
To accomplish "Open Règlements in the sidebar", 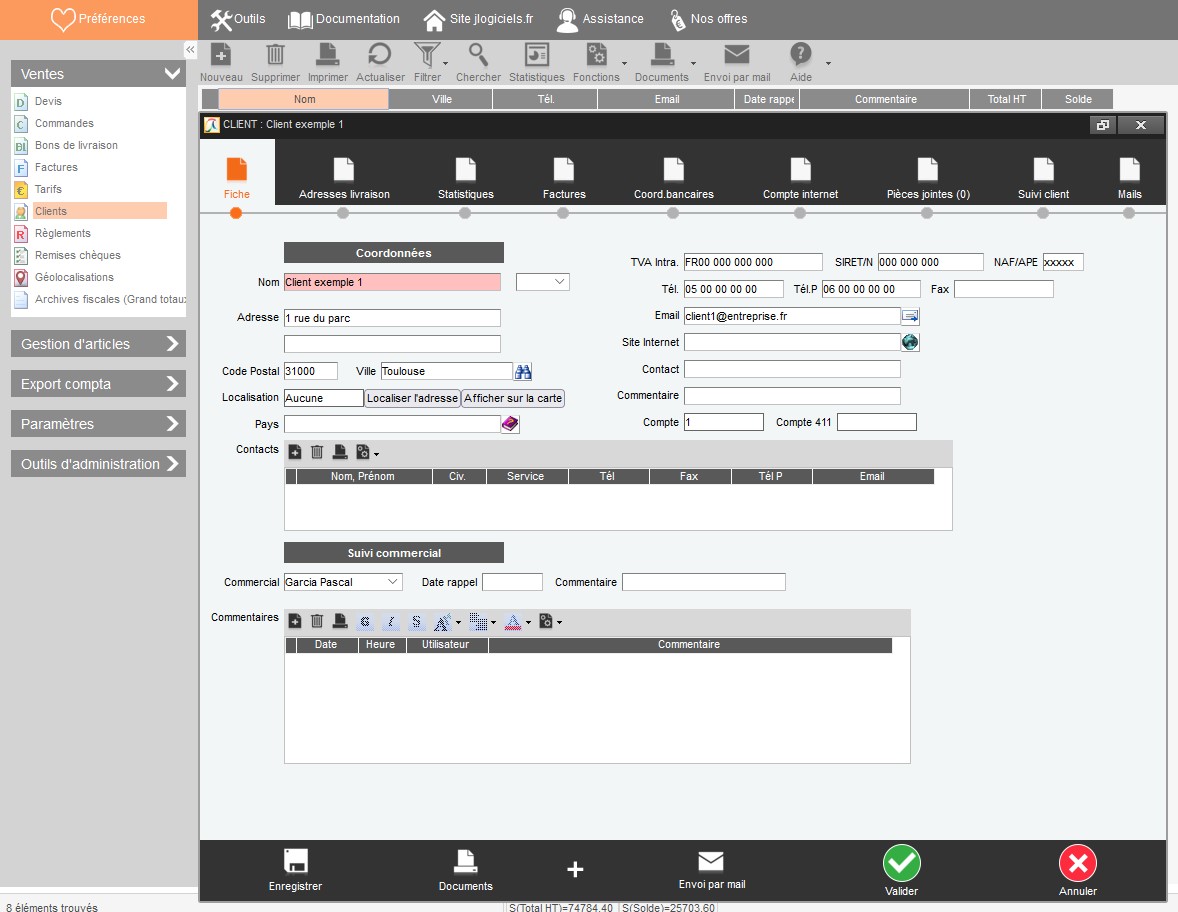I will [62, 233].
